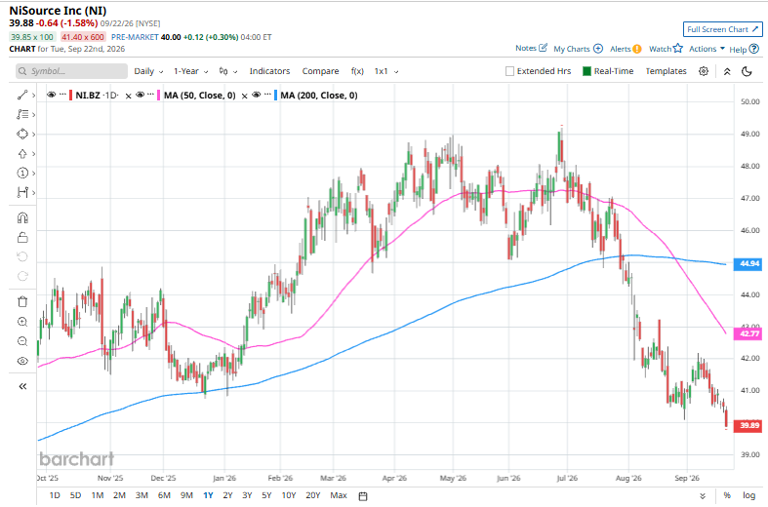The width and height of the screenshot is (768, 507).
Task: Open the custom date range calendar
Action: (363, 496)
